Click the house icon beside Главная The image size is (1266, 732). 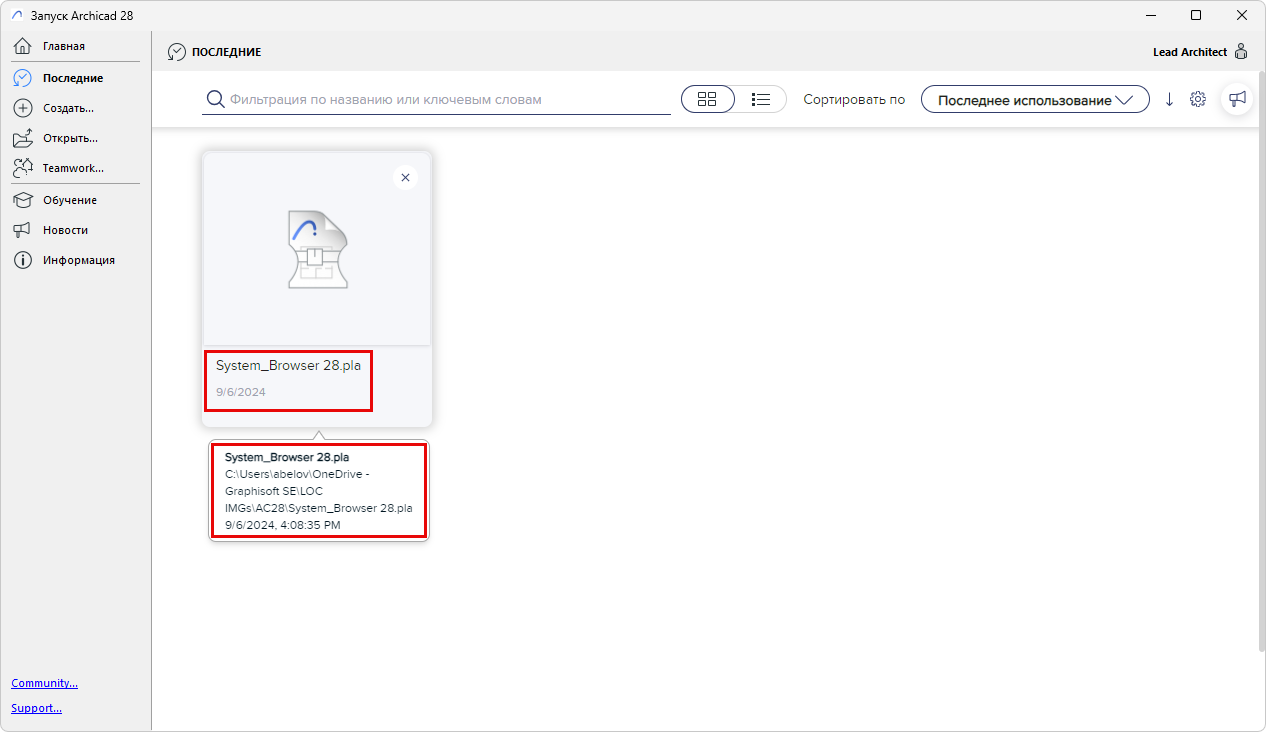[x=23, y=46]
